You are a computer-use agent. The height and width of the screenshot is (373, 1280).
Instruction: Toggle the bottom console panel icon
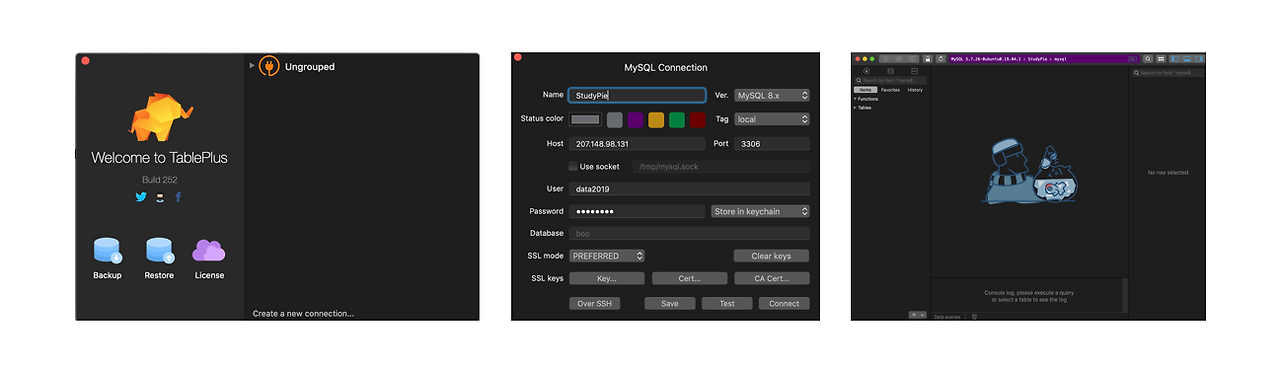pyautogui.click(x=1187, y=59)
